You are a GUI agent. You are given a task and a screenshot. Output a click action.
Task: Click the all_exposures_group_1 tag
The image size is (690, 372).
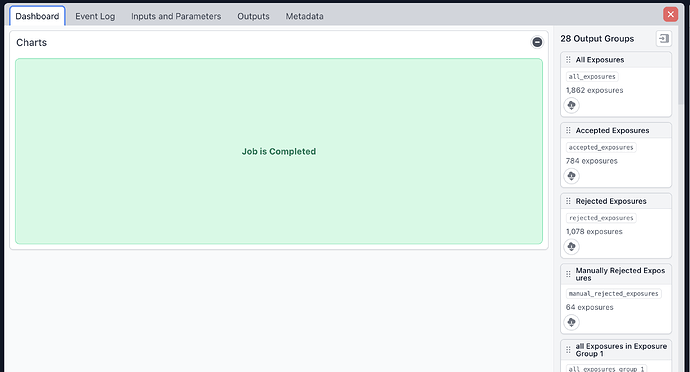(606, 368)
